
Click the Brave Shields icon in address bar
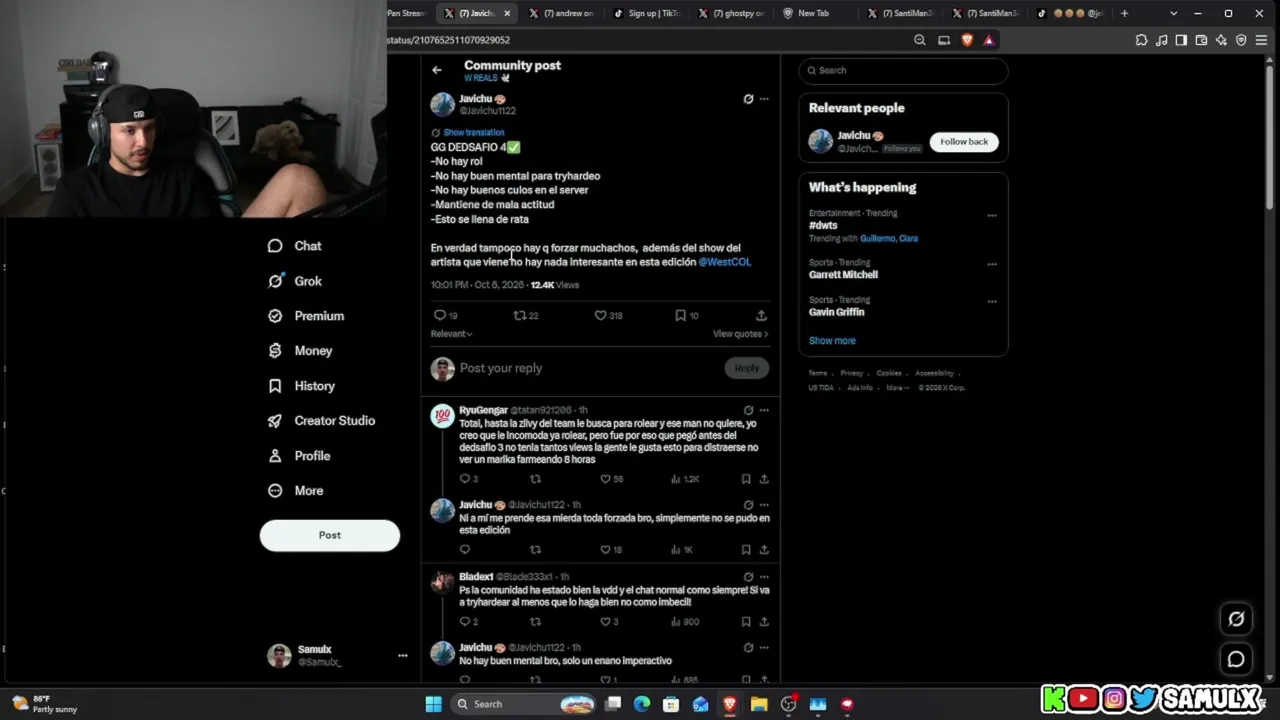[x=967, y=40]
